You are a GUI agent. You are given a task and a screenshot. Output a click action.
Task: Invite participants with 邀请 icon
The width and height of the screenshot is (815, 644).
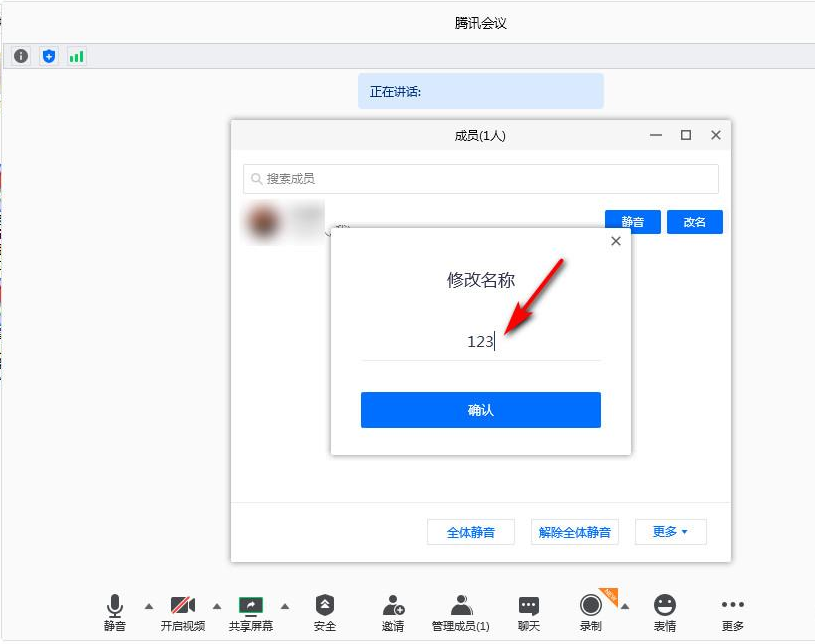pos(393,612)
